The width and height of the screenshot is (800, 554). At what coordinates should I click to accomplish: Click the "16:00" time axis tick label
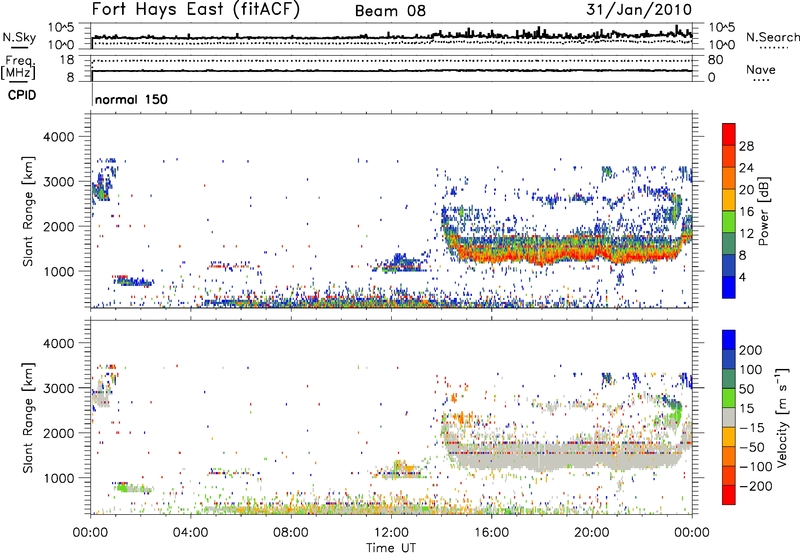click(x=491, y=533)
